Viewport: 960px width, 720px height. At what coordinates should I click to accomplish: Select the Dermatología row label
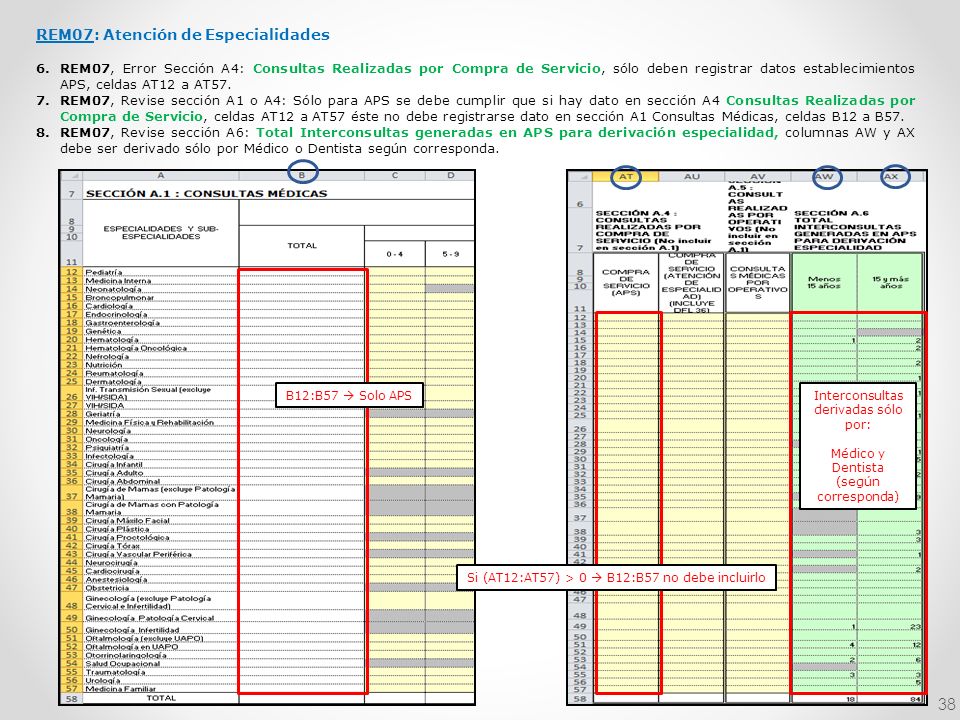[x=113, y=382]
